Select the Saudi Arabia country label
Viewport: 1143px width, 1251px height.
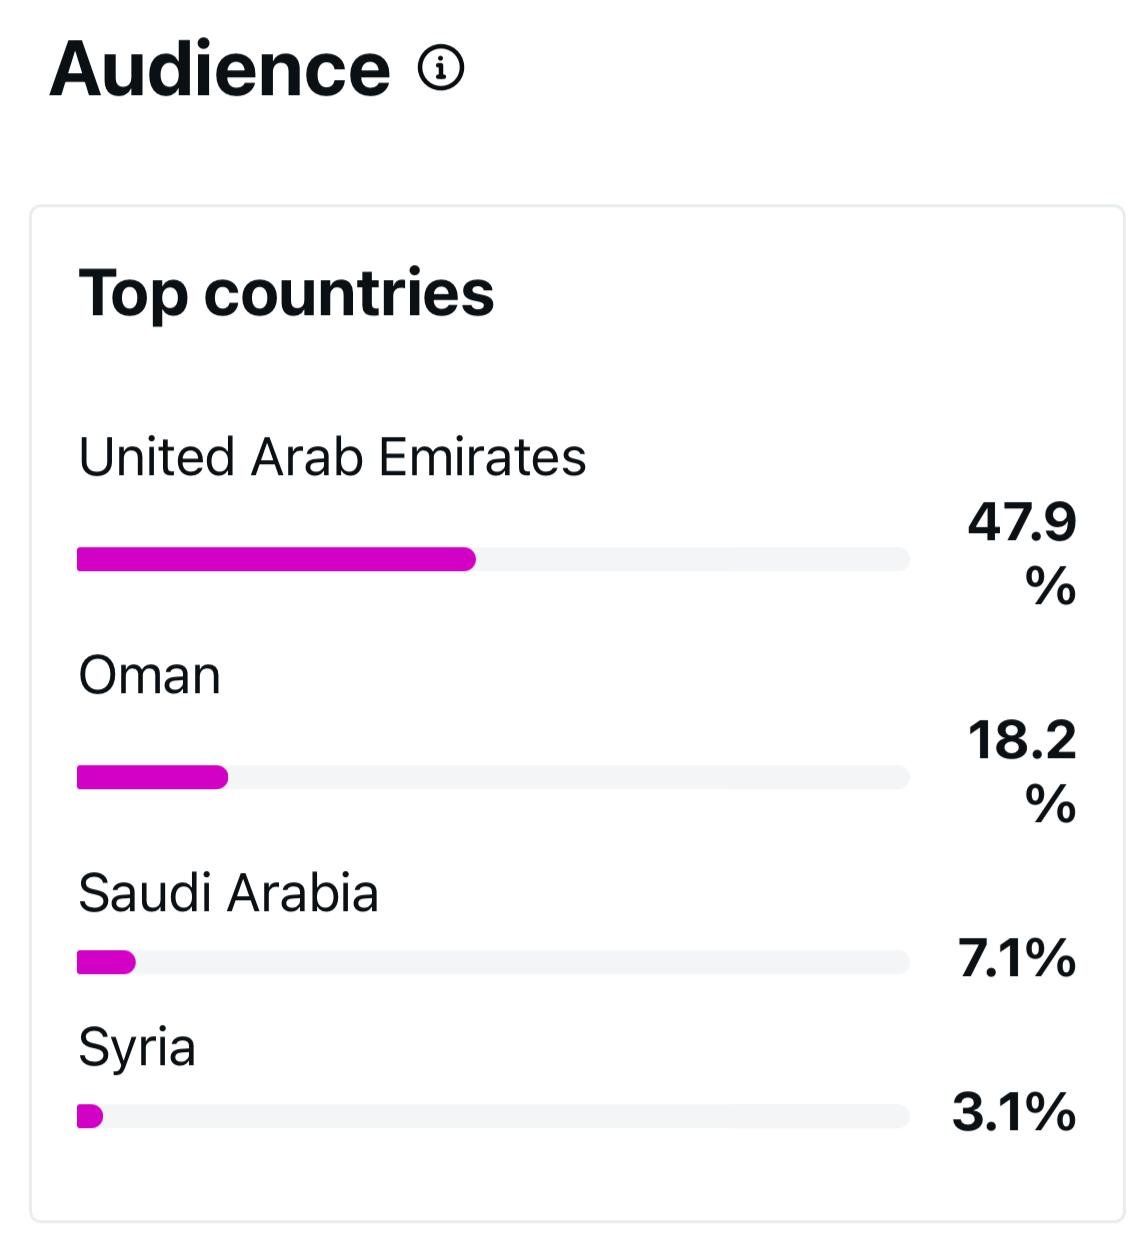coord(228,893)
